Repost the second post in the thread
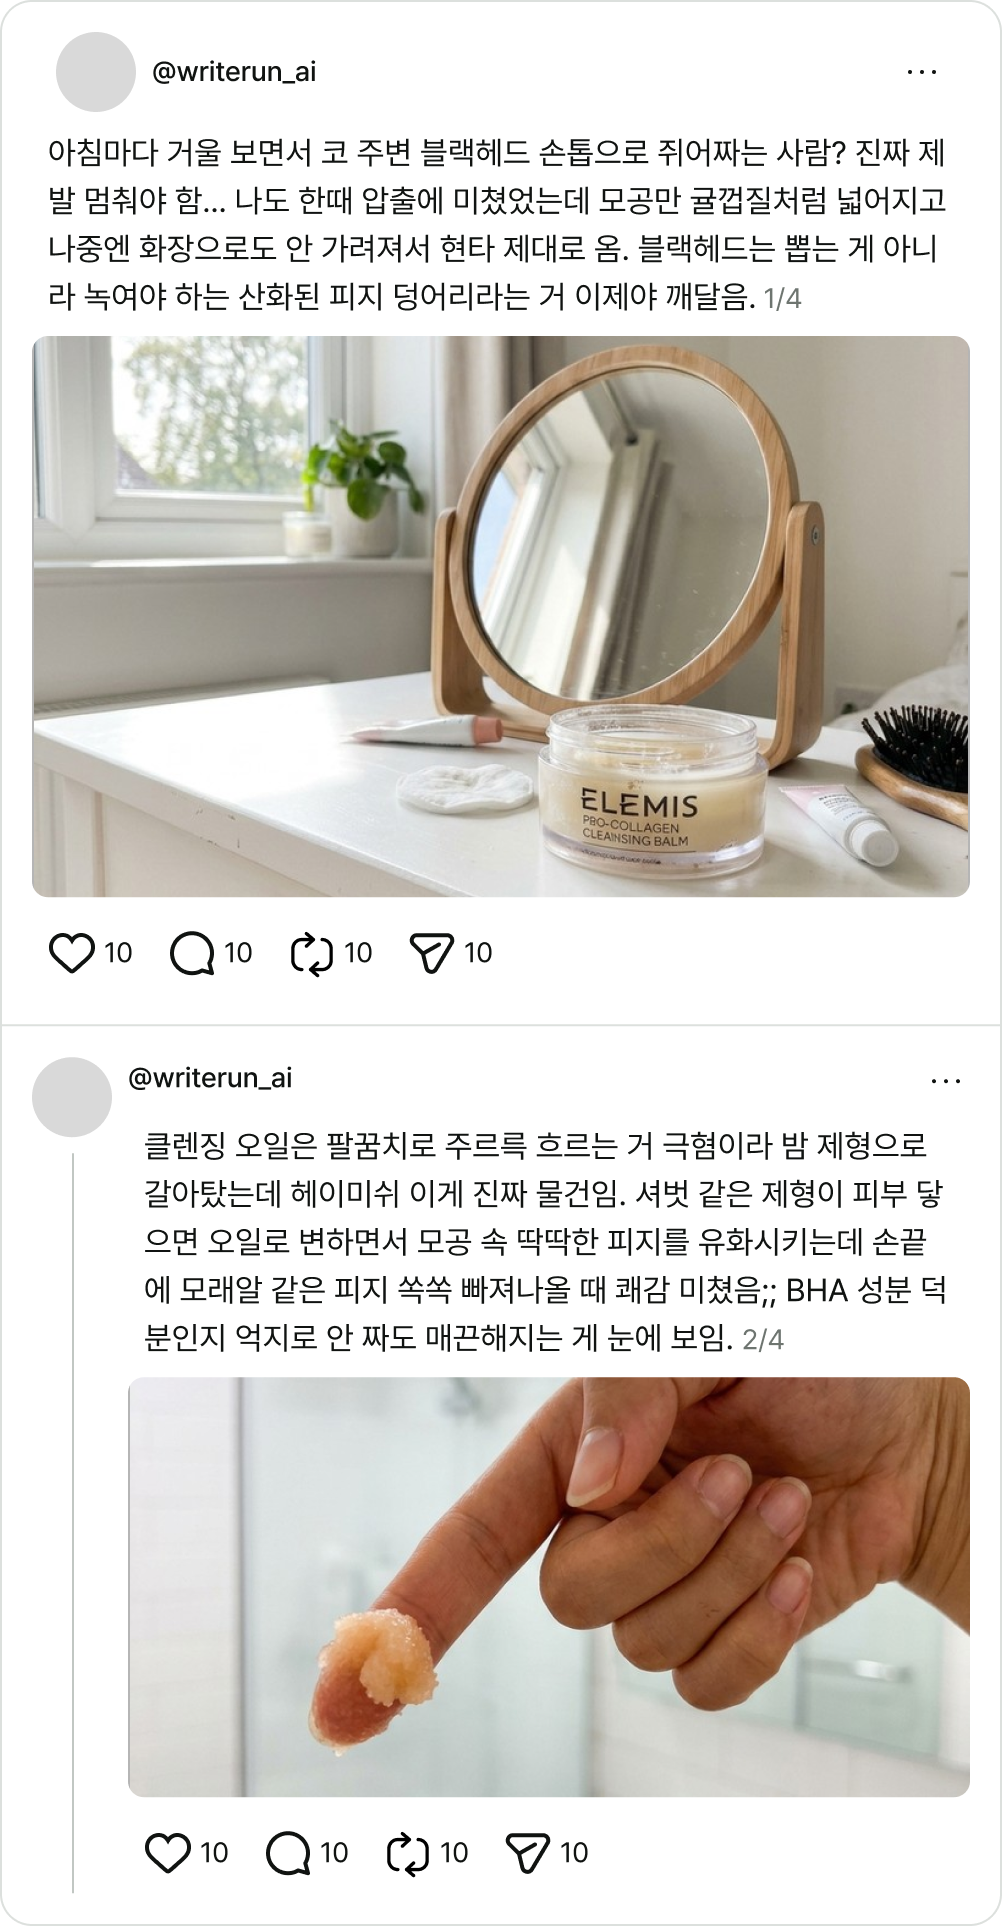The image size is (1002, 1926). (x=408, y=1853)
